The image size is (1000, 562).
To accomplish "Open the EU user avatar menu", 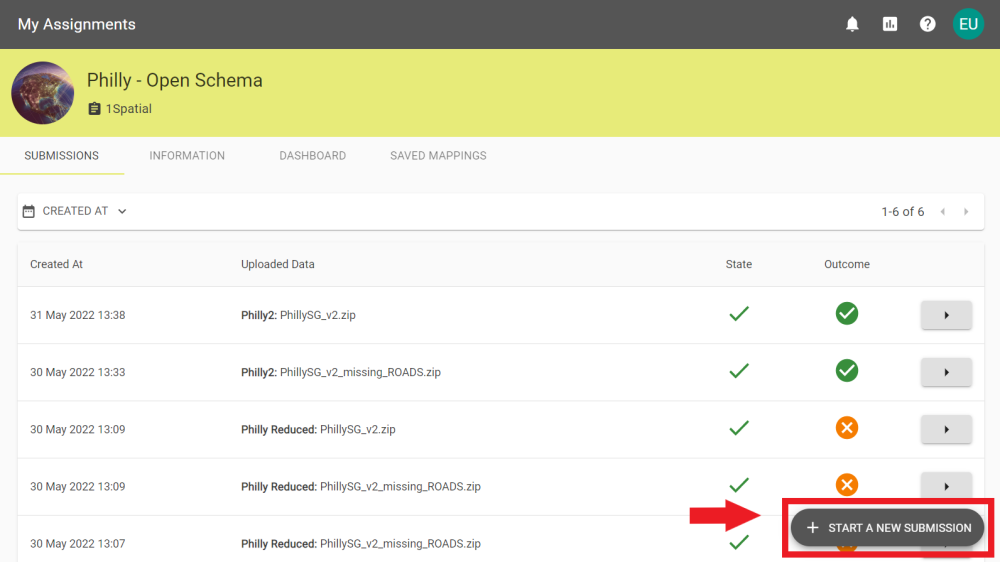I will 968,24.
